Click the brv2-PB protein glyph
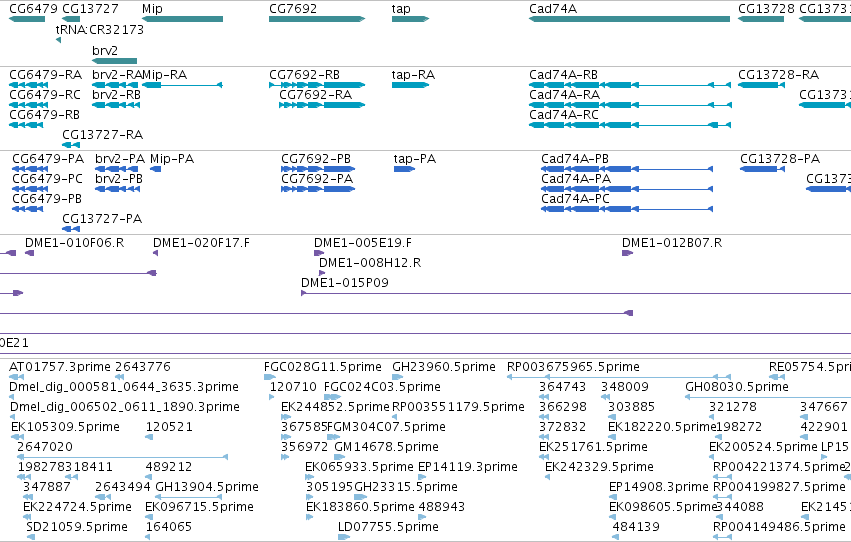The image size is (851, 542). [117, 189]
